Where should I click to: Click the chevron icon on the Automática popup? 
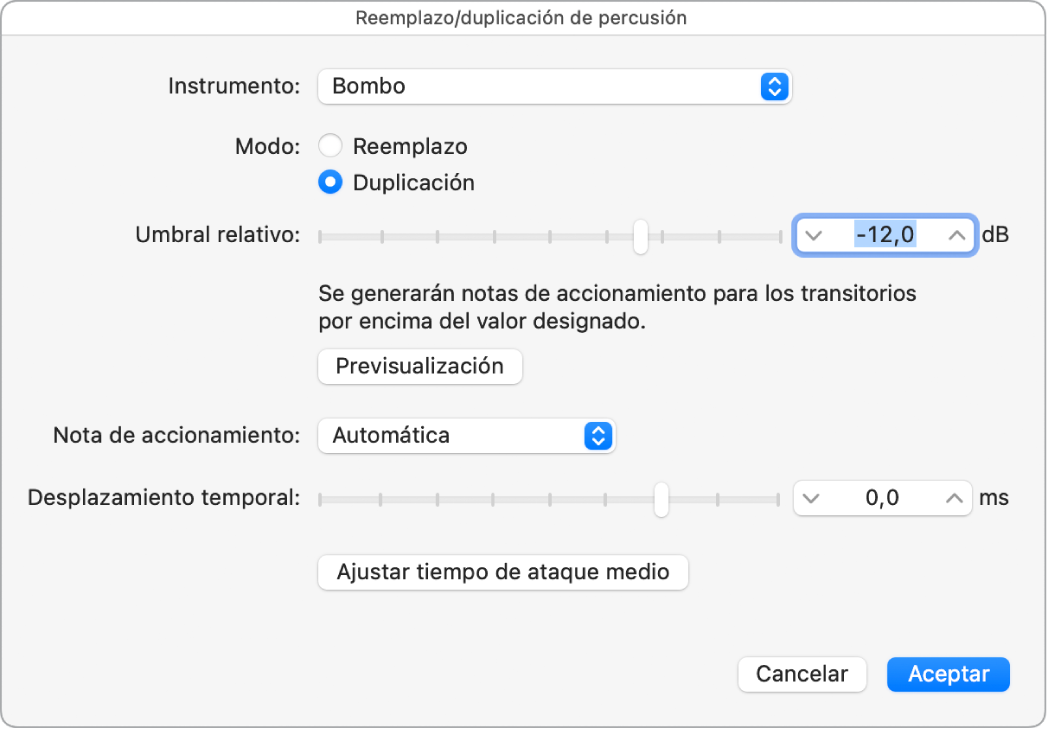(599, 435)
